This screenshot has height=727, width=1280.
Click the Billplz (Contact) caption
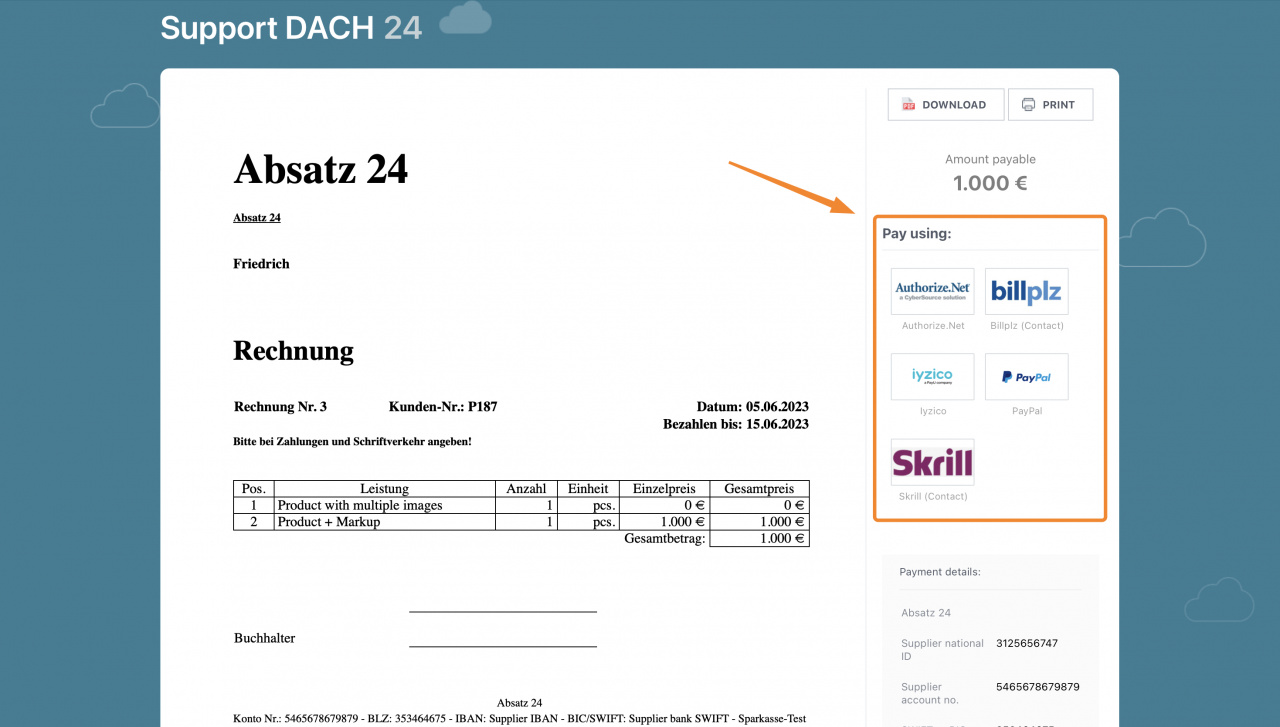tap(1026, 326)
